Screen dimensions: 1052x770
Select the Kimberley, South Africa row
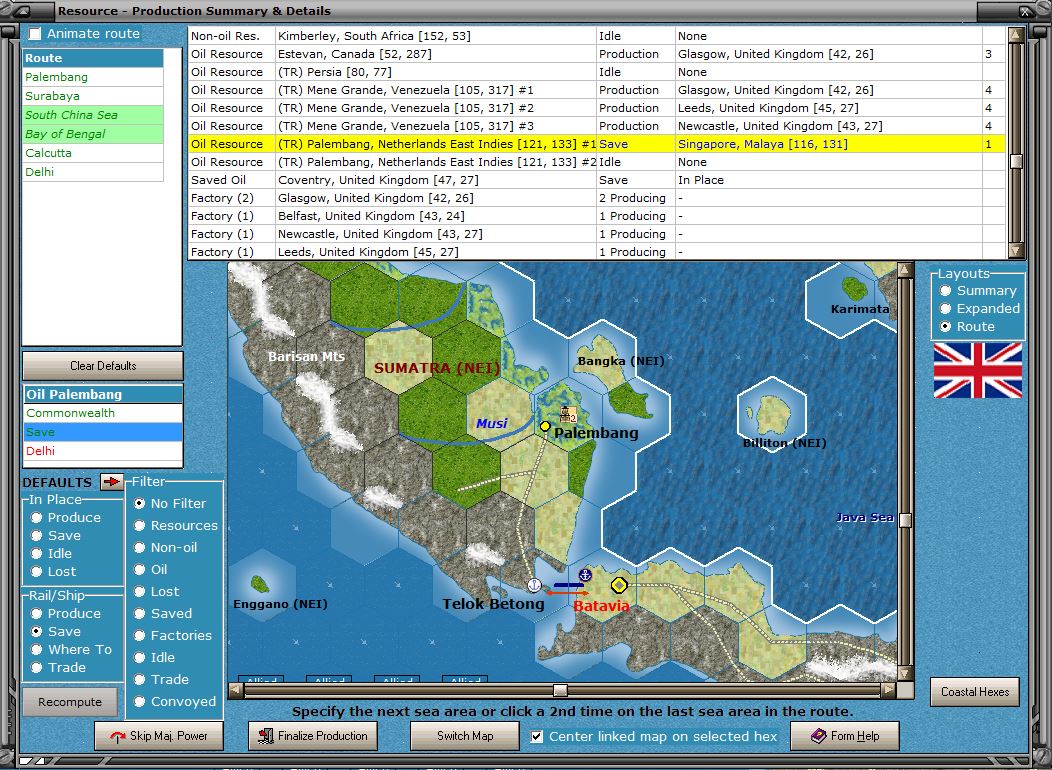click(x=596, y=36)
